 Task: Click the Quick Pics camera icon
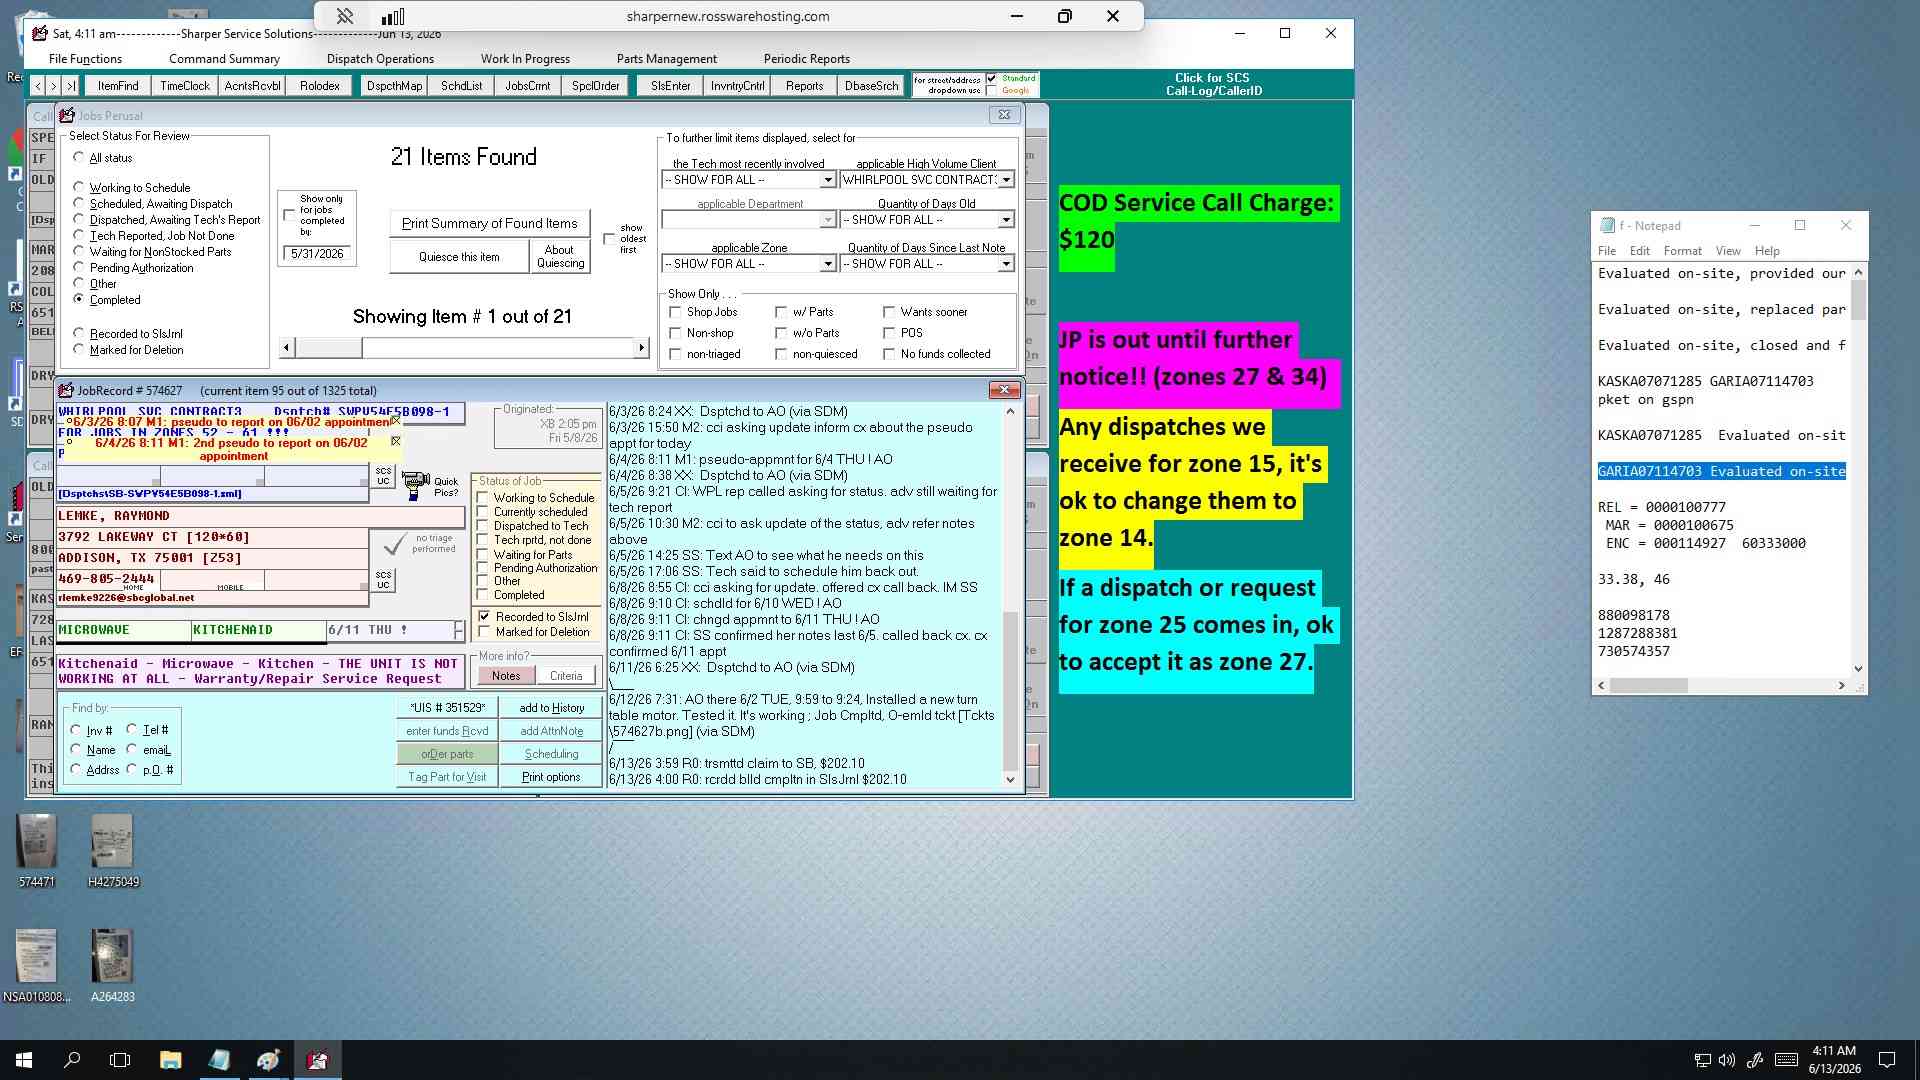pos(415,487)
